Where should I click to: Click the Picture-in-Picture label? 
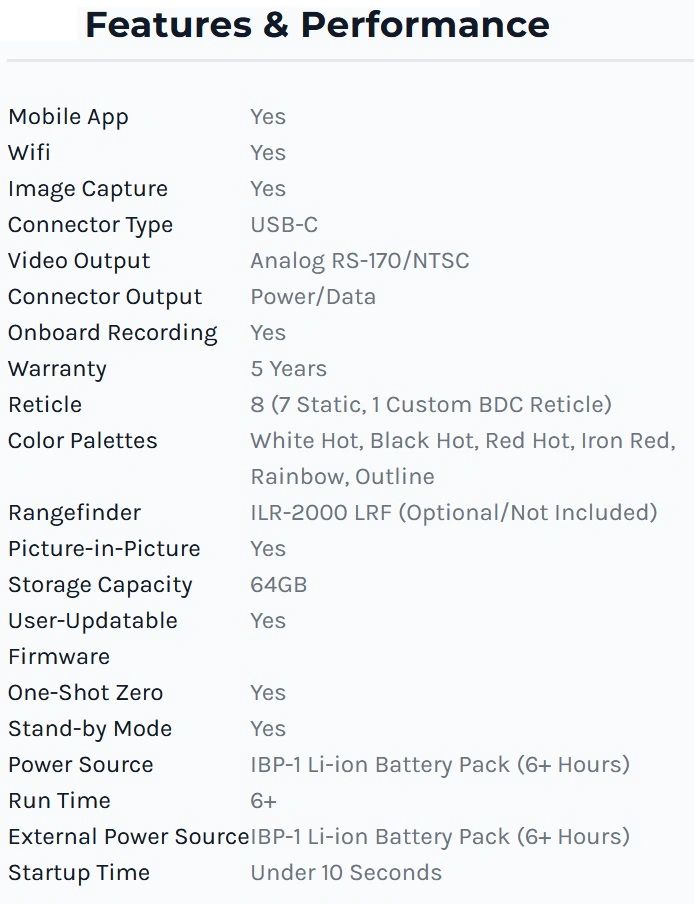point(104,548)
